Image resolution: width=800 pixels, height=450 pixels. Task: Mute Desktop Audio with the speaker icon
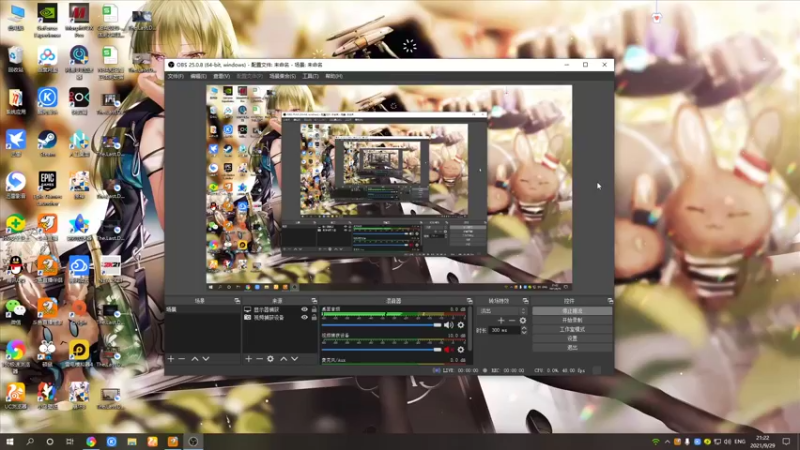(x=448, y=325)
